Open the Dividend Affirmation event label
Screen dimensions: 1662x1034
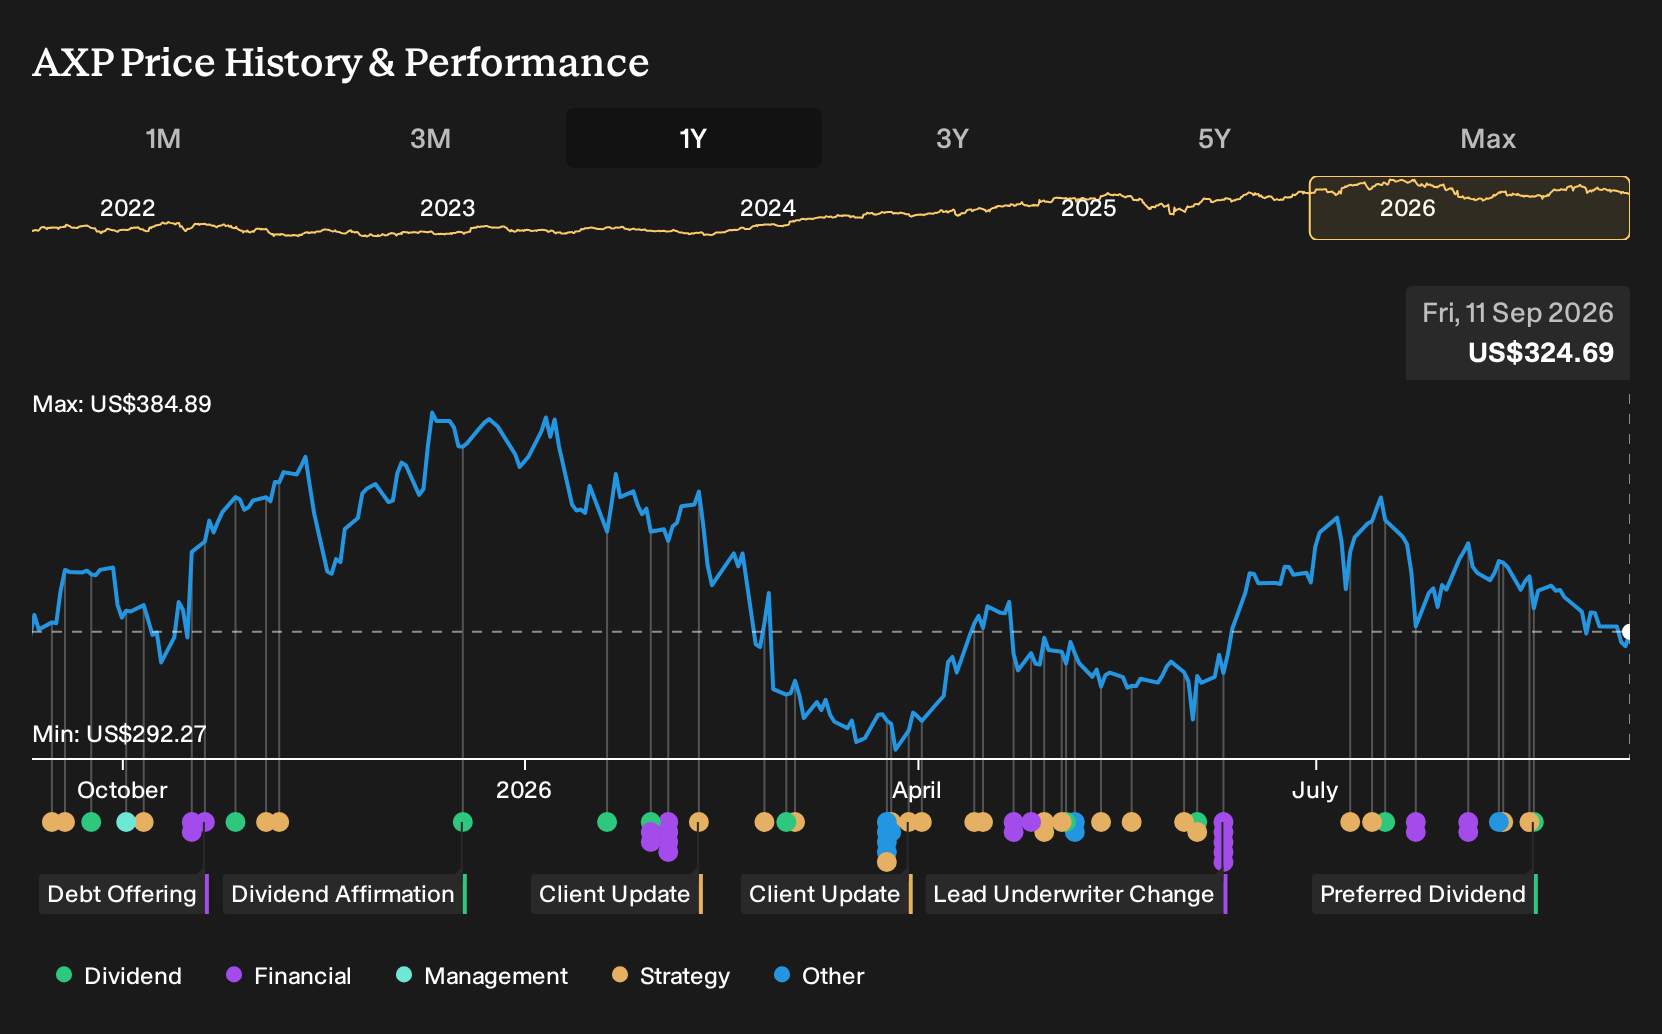(345, 894)
